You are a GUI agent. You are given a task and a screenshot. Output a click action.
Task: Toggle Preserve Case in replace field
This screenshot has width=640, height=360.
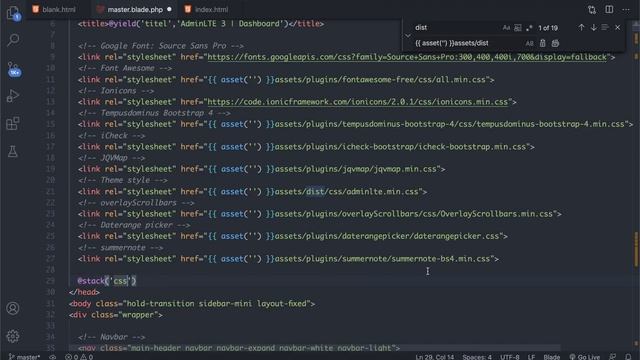tap(529, 43)
